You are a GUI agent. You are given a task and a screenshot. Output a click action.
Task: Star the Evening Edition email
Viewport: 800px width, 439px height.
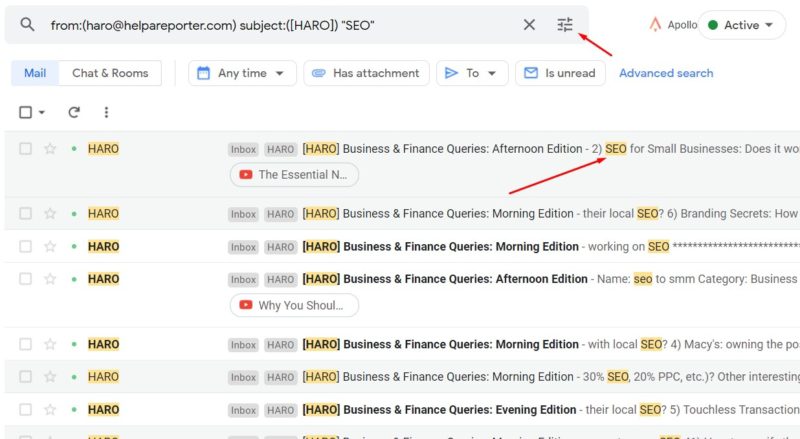[50, 409]
